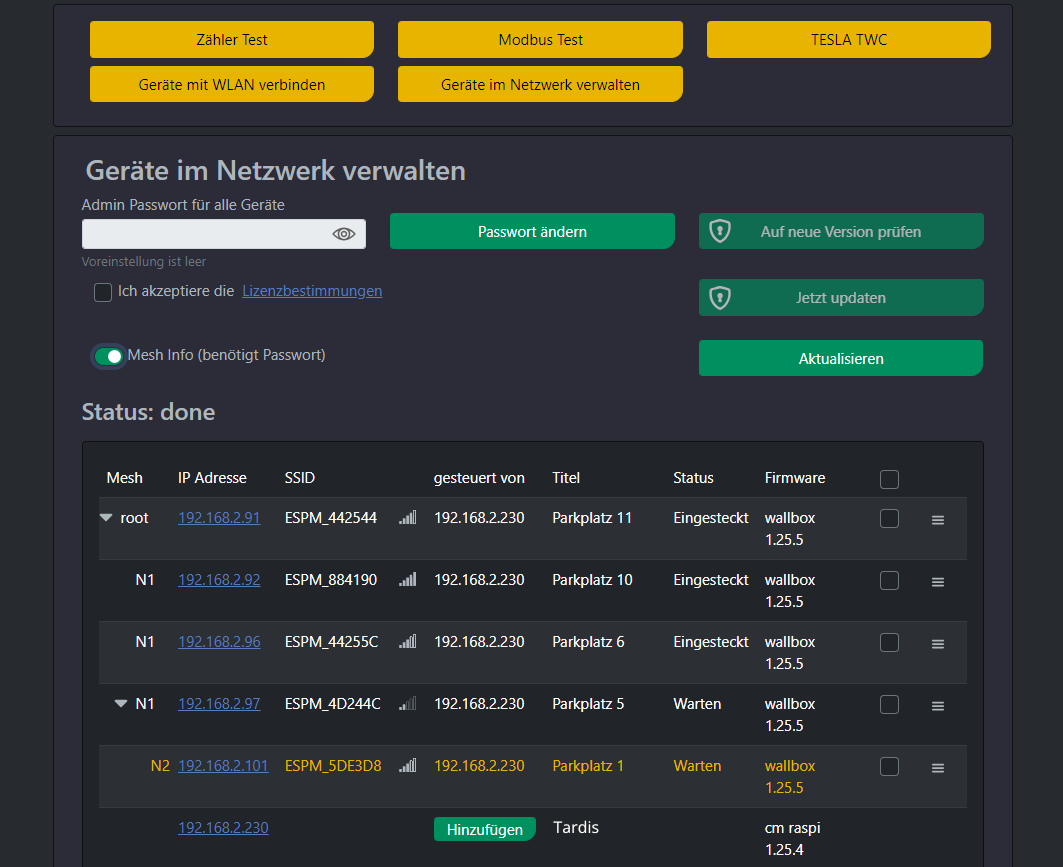This screenshot has width=1063, height=867.
Task: Open hamburger menu for Parkplatz 1 row
Action: [937, 768]
